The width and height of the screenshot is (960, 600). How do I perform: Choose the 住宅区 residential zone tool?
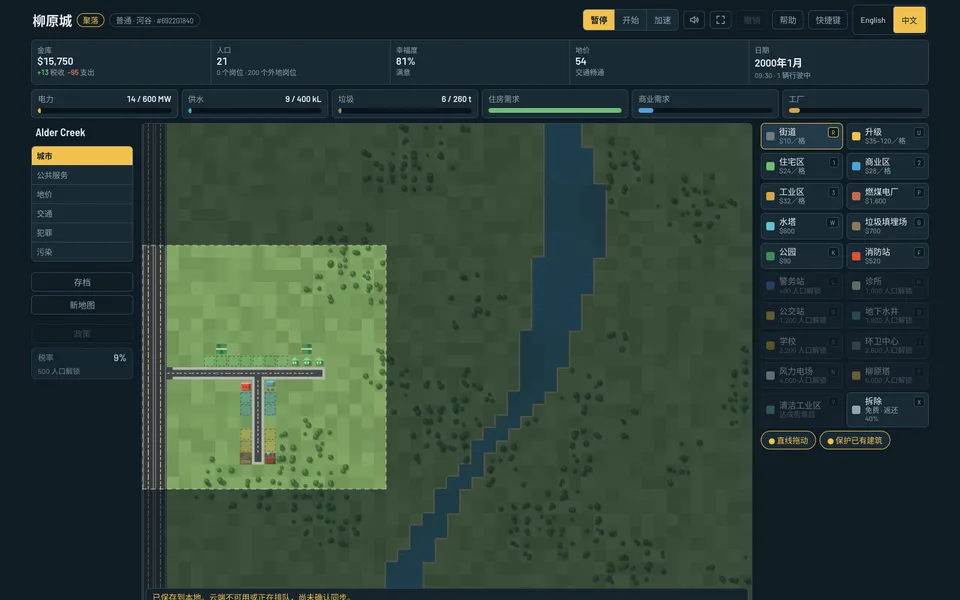click(801, 166)
